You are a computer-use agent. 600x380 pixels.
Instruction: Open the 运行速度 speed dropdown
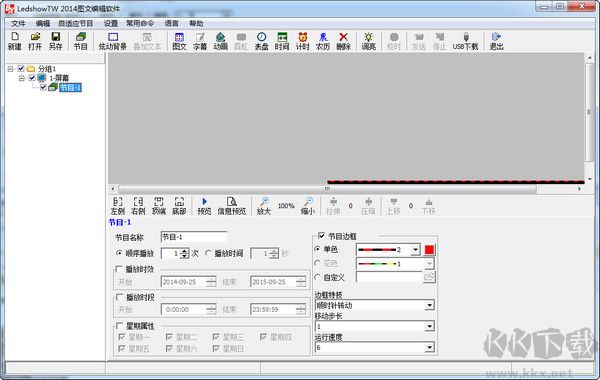pyautogui.click(x=430, y=347)
